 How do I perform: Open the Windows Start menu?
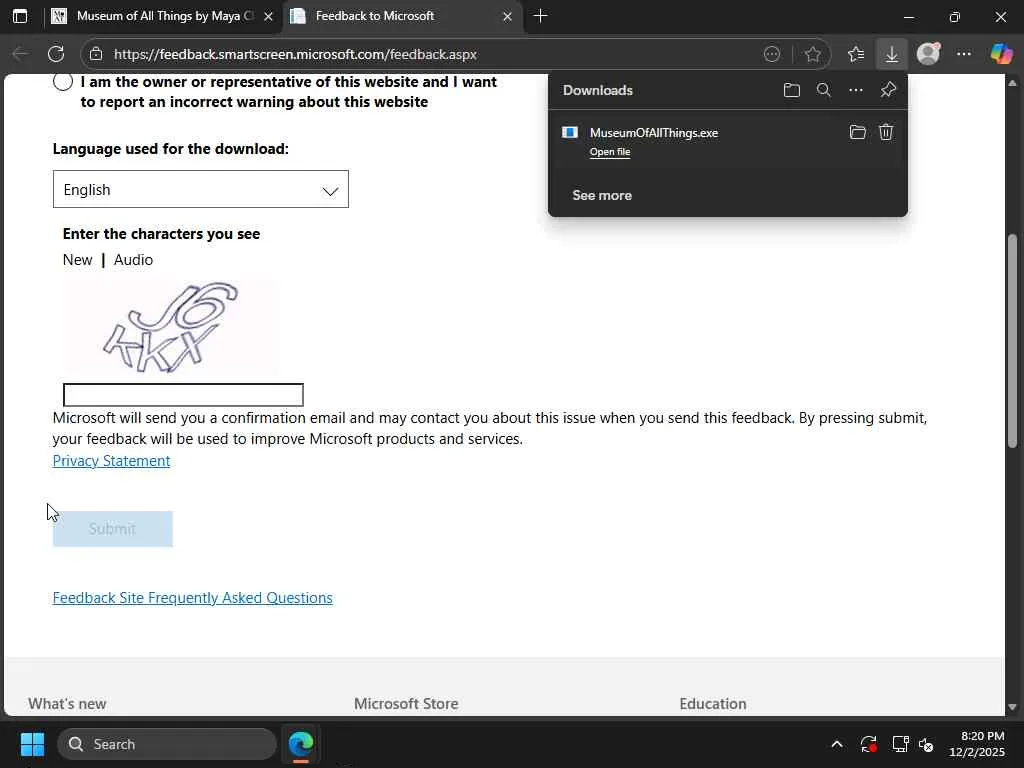[32, 744]
